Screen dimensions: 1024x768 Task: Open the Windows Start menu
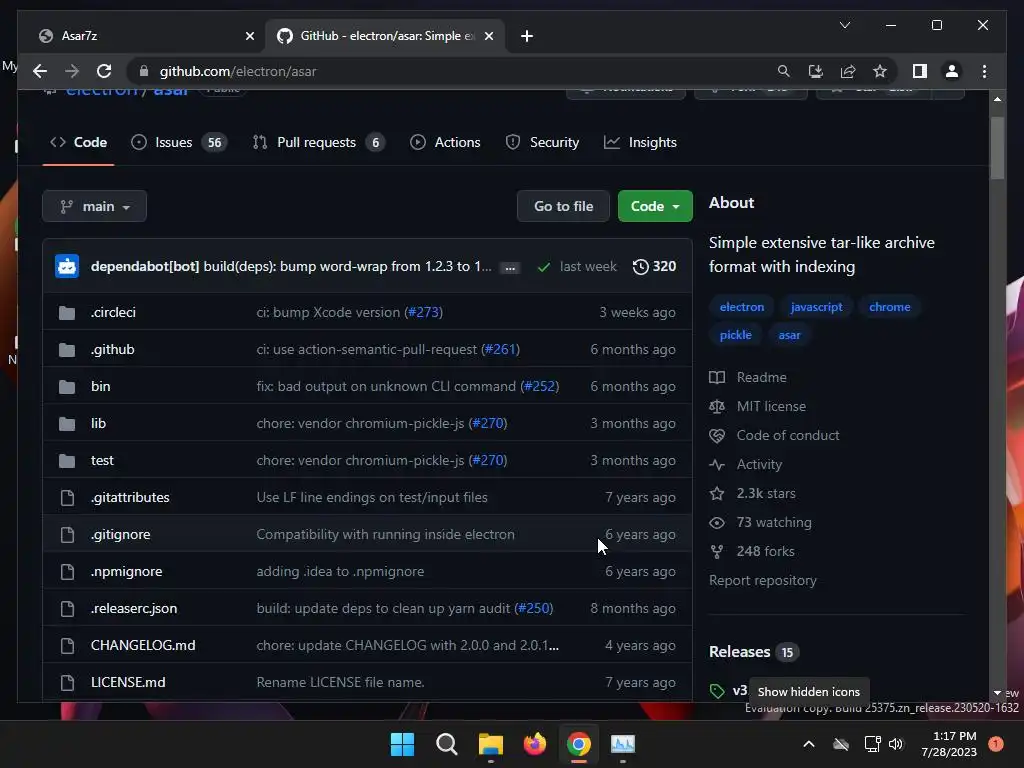tap(402, 744)
